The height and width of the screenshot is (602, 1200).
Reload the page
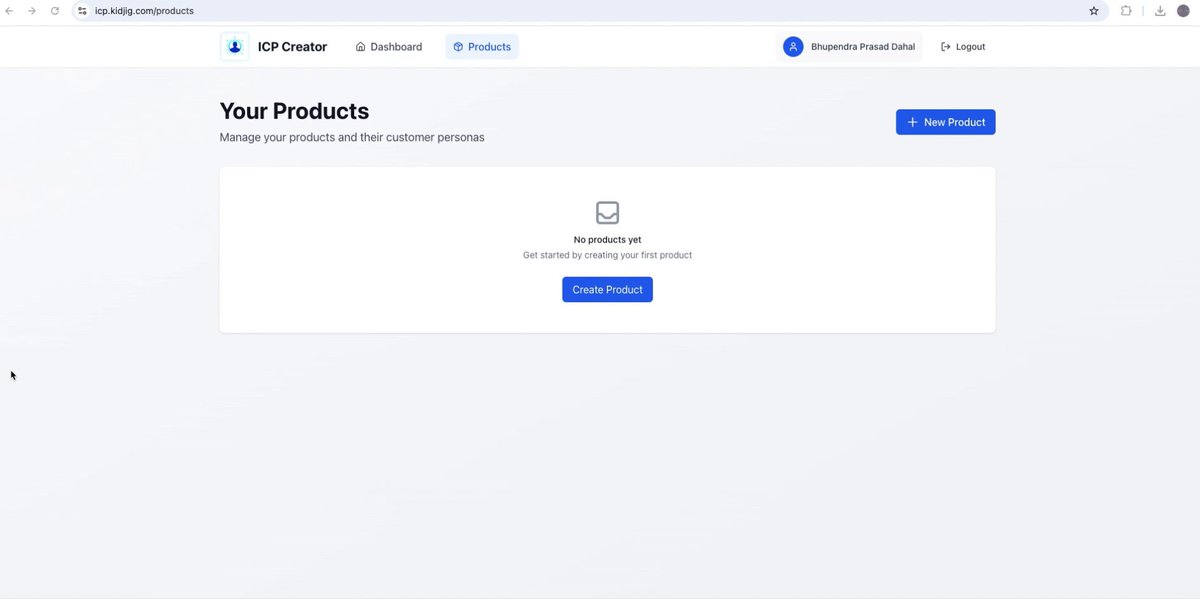coord(55,11)
